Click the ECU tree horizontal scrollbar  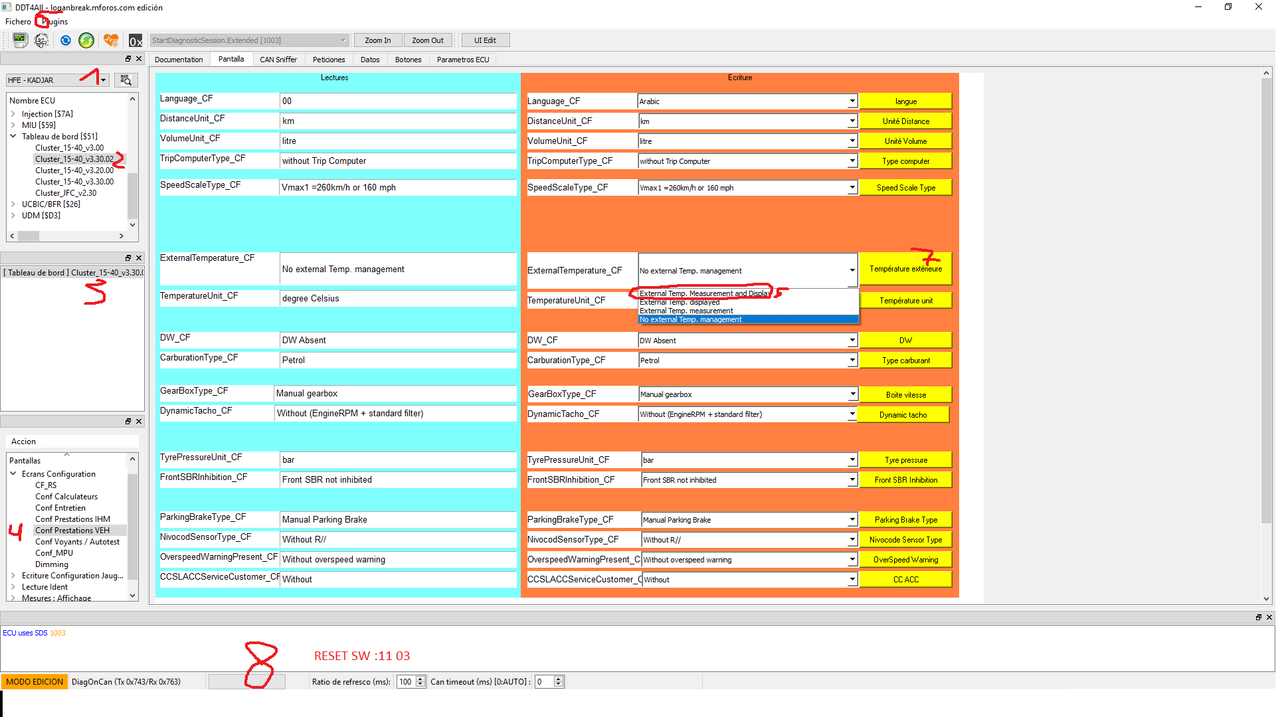point(66,236)
